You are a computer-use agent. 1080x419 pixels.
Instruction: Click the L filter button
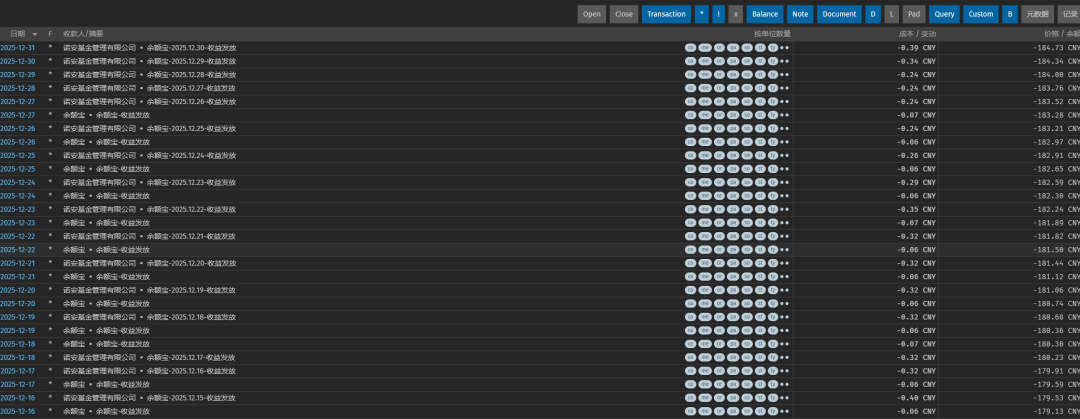[x=893, y=14]
